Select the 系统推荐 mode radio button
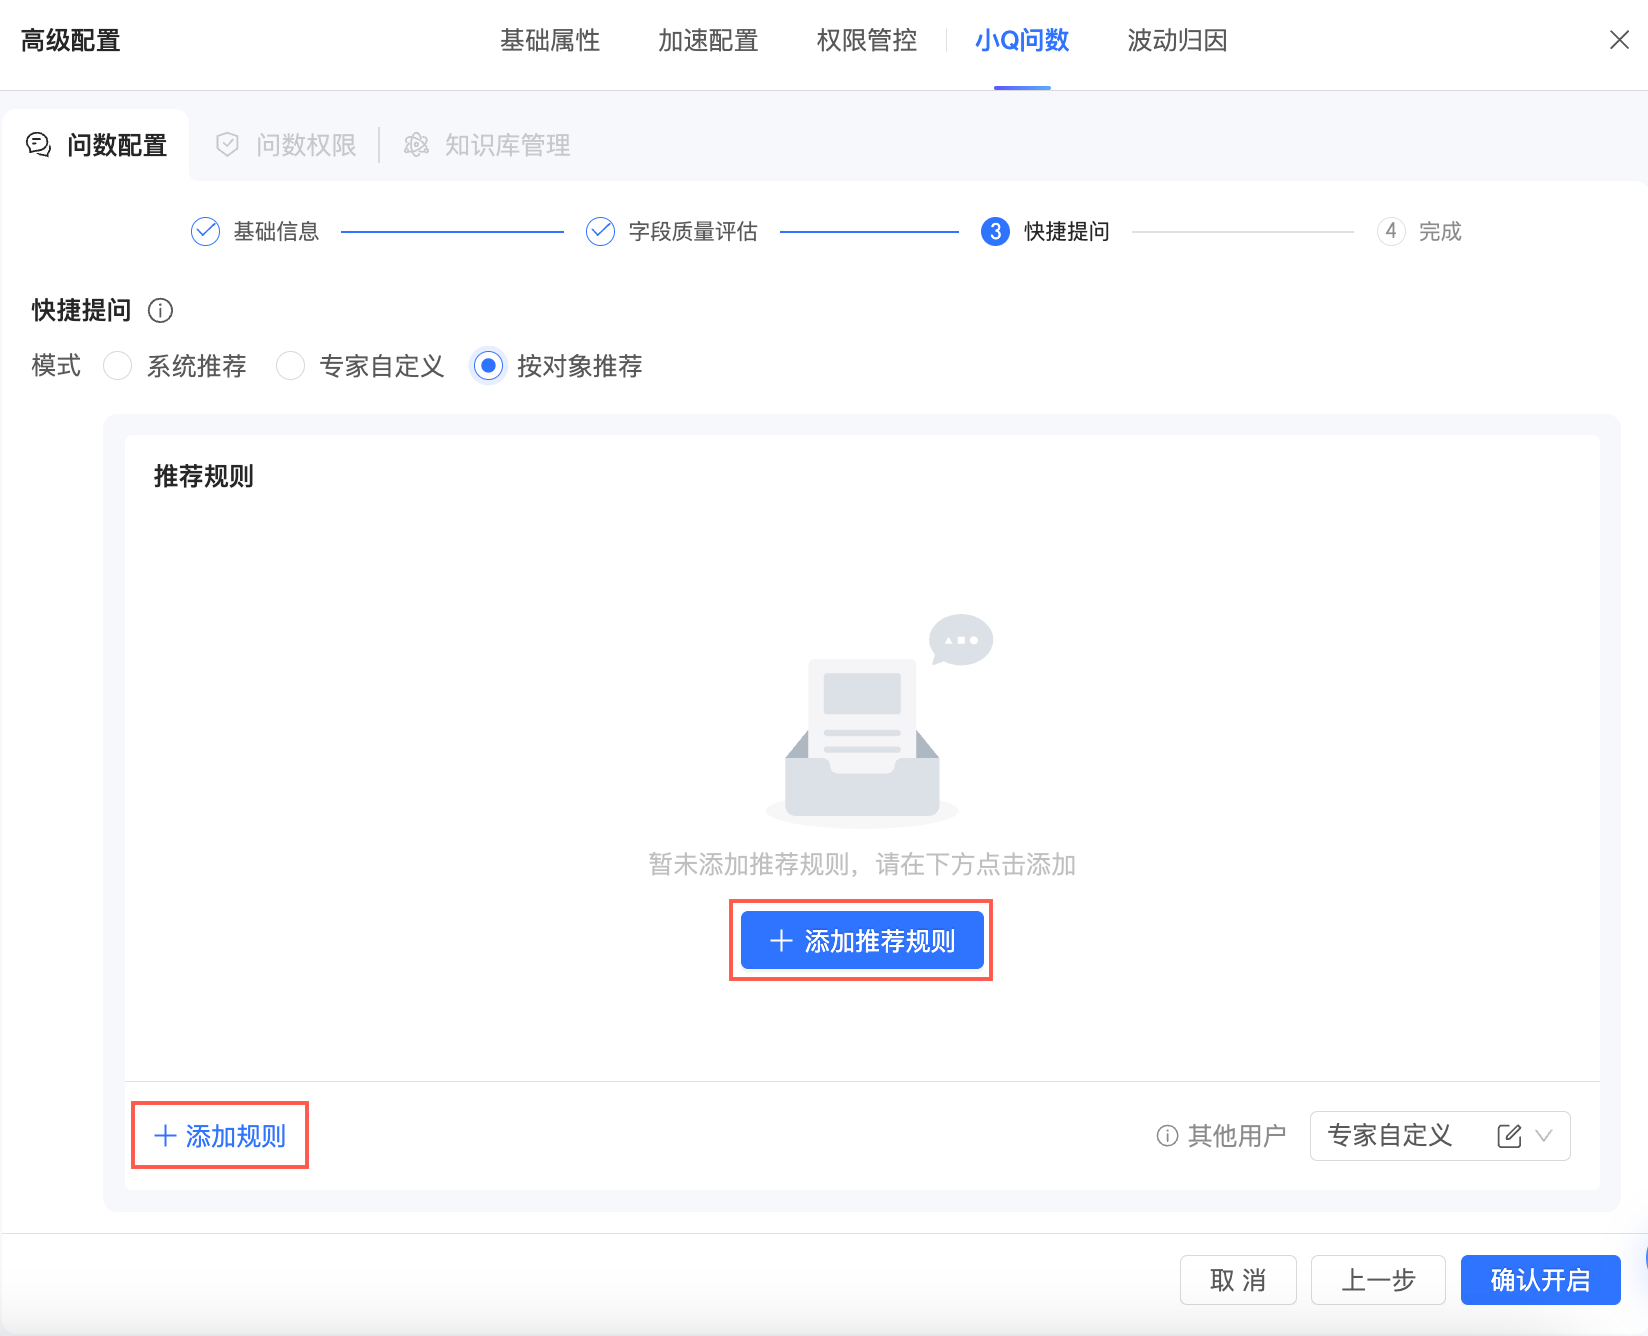The image size is (1648, 1336). (x=118, y=366)
